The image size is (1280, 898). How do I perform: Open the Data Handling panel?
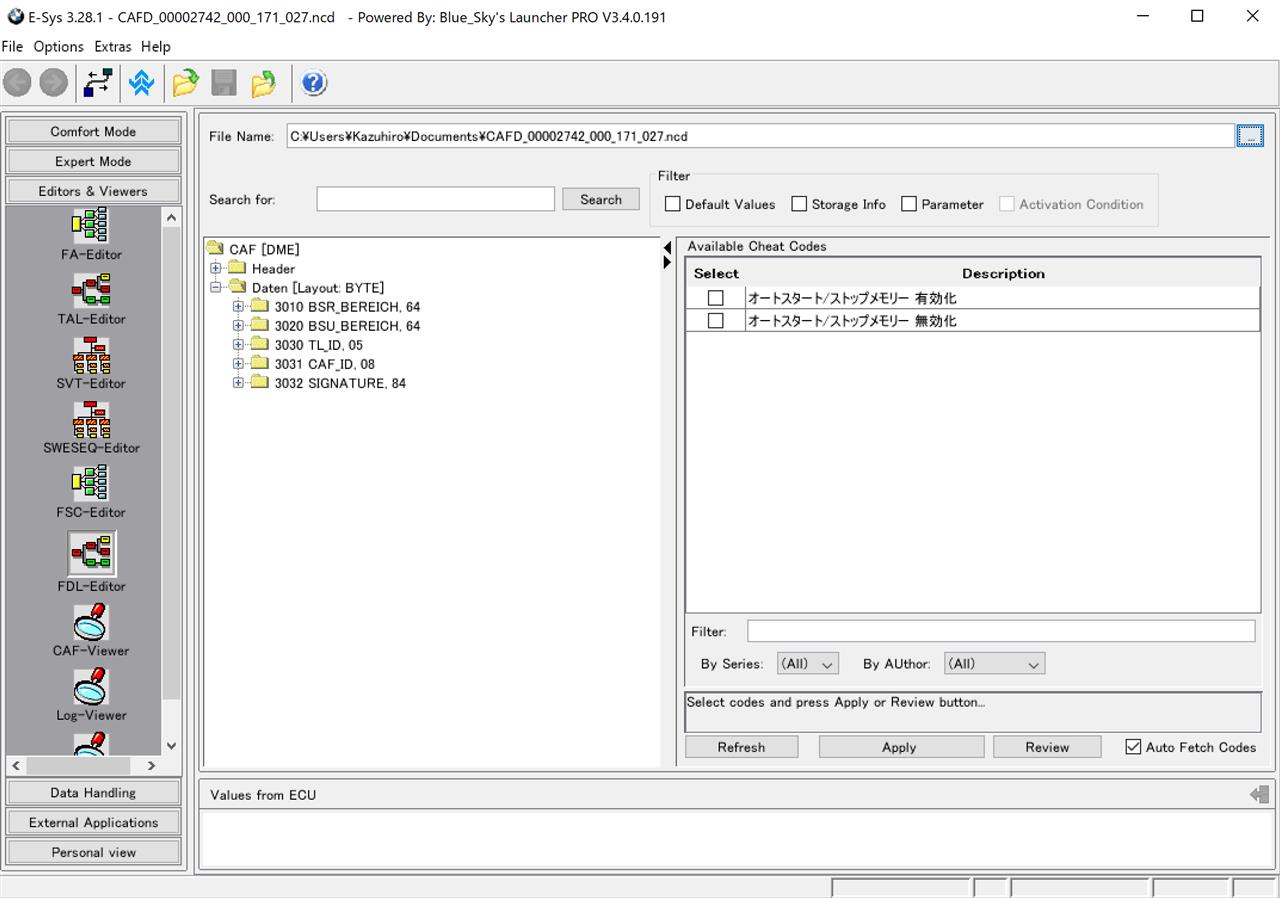93,792
